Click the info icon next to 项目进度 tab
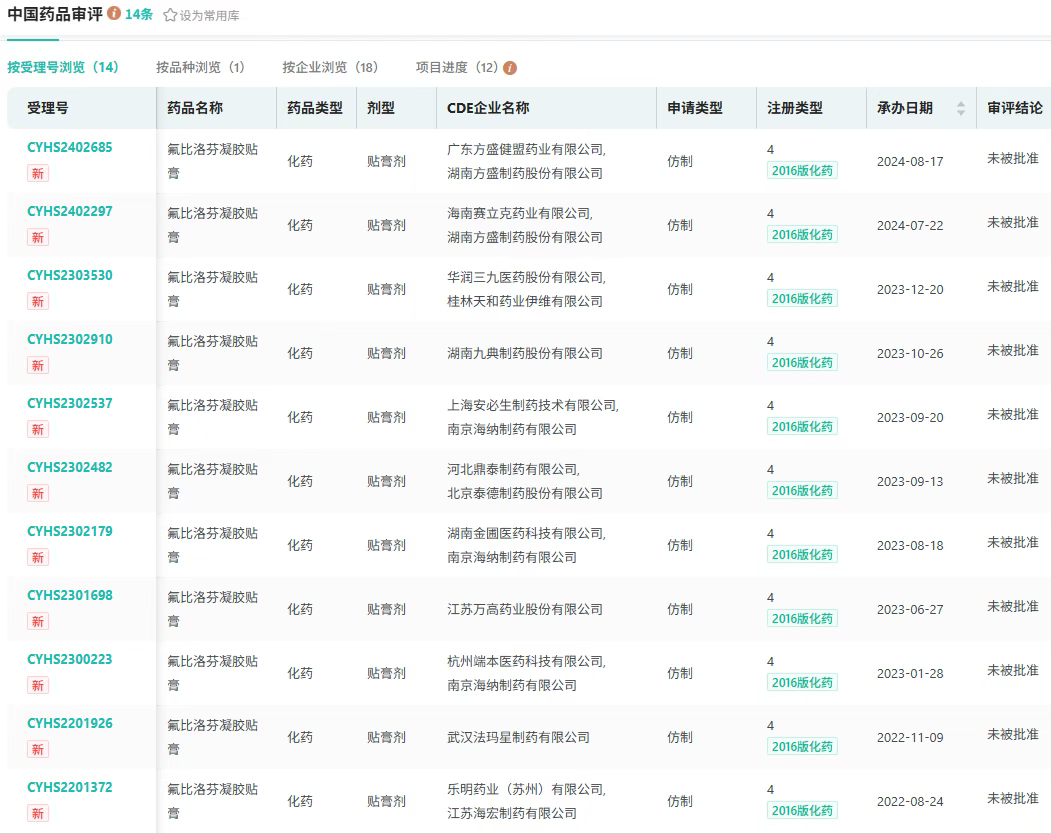Viewport: 1051px width, 833px height. (510, 68)
